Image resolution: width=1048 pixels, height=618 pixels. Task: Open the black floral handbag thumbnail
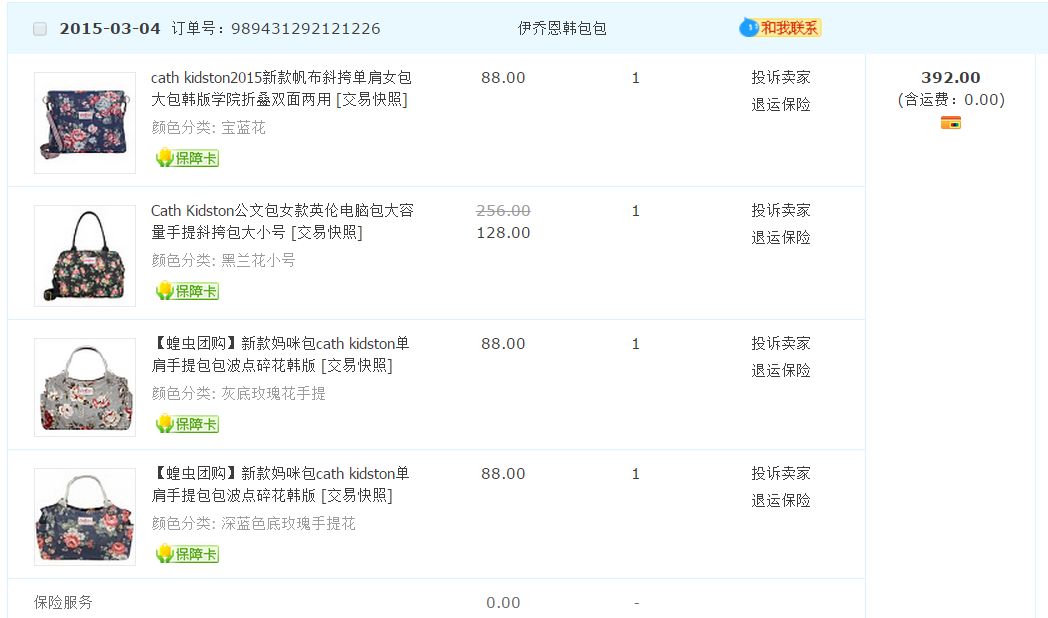point(85,256)
